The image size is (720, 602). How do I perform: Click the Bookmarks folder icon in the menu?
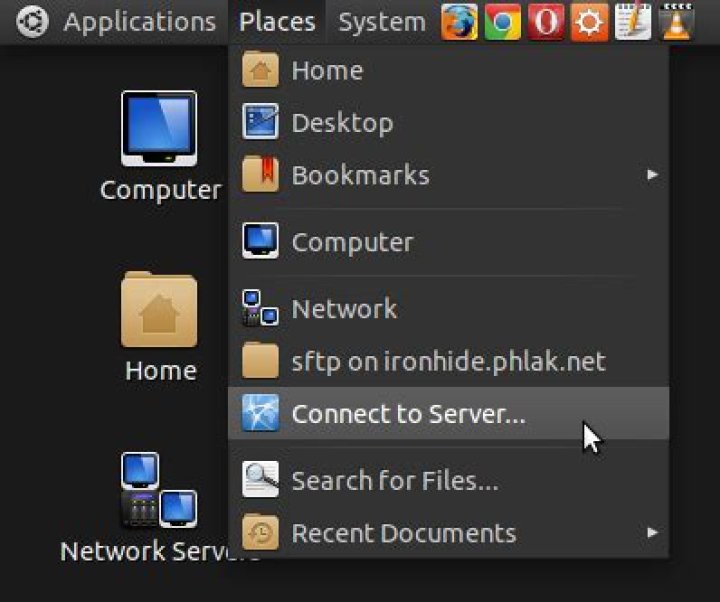[x=260, y=174]
